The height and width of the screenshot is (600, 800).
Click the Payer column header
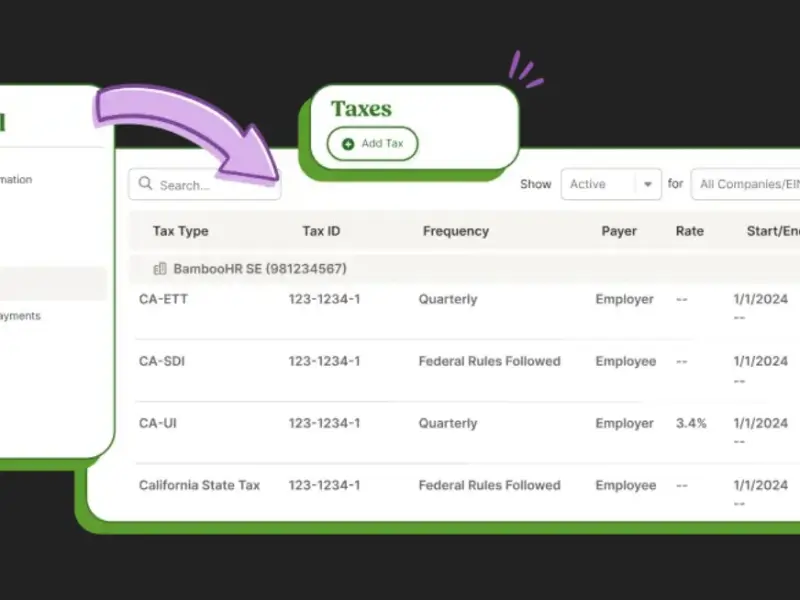[619, 231]
